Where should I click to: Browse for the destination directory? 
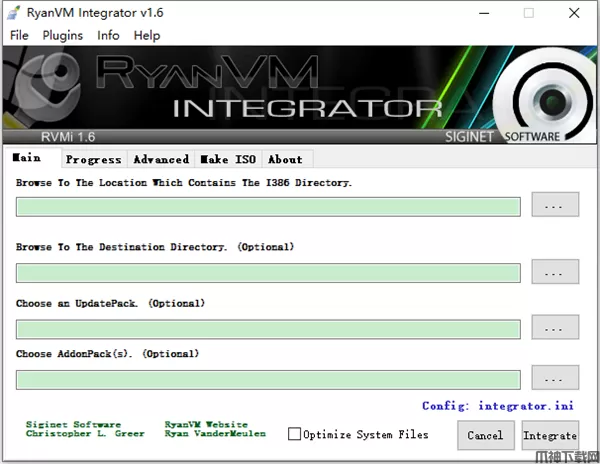tap(555, 272)
